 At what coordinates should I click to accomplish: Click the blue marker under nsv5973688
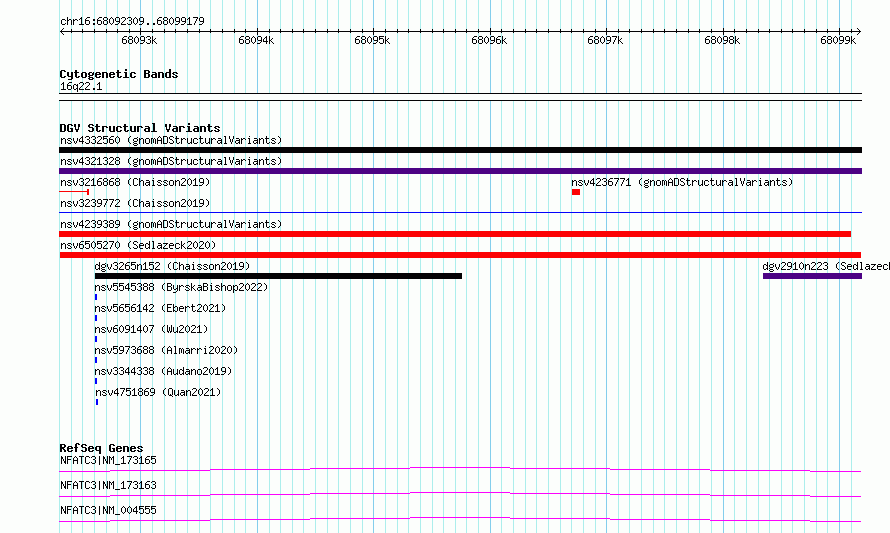click(96, 360)
